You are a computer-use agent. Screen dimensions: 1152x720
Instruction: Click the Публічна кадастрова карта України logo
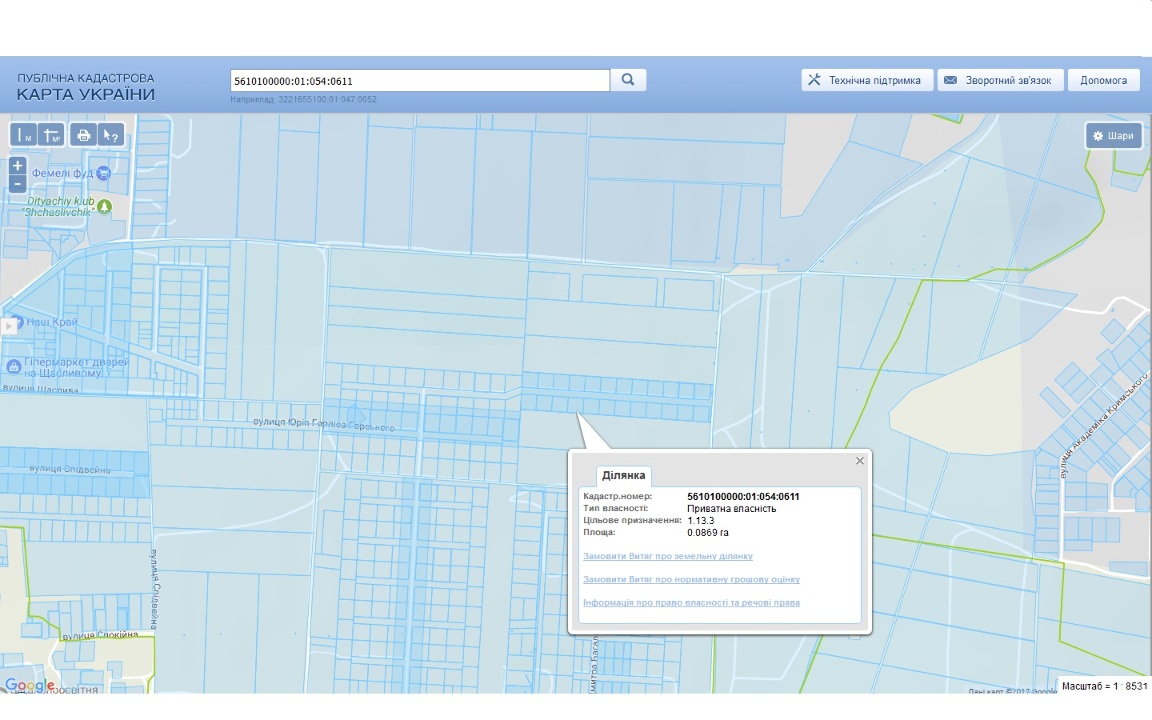(x=86, y=87)
